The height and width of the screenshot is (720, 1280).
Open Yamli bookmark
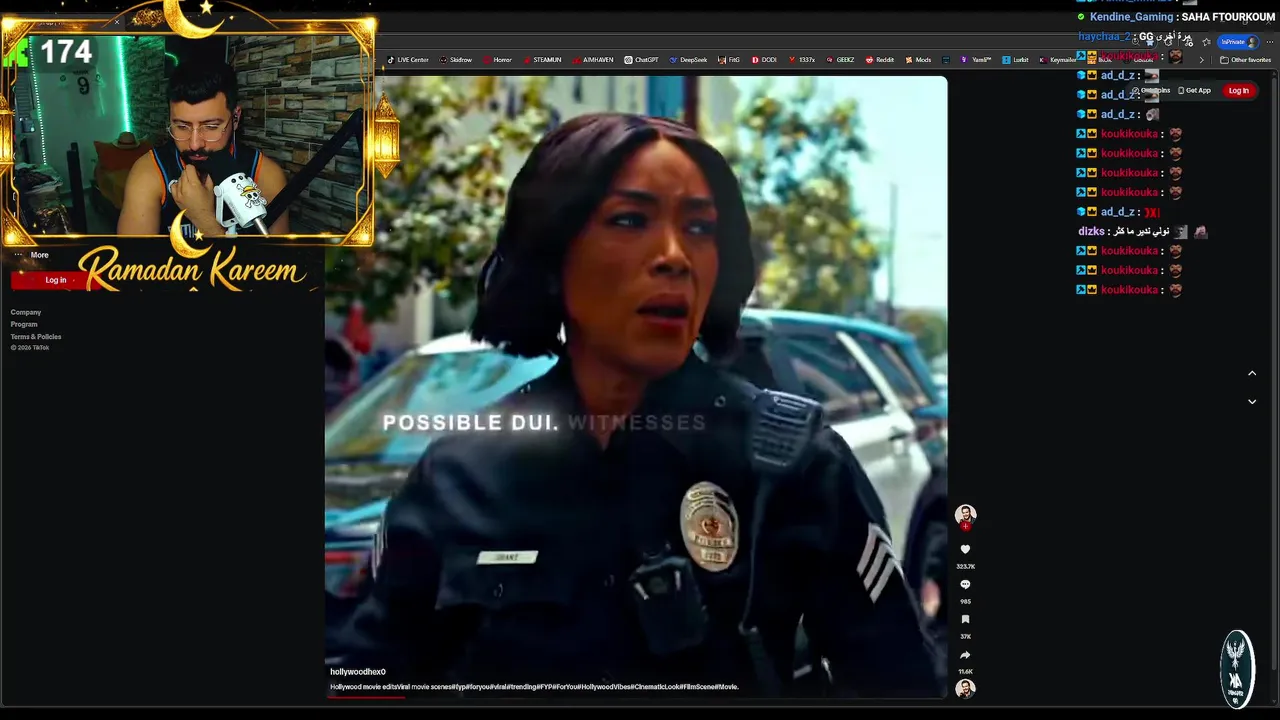click(976, 60)
